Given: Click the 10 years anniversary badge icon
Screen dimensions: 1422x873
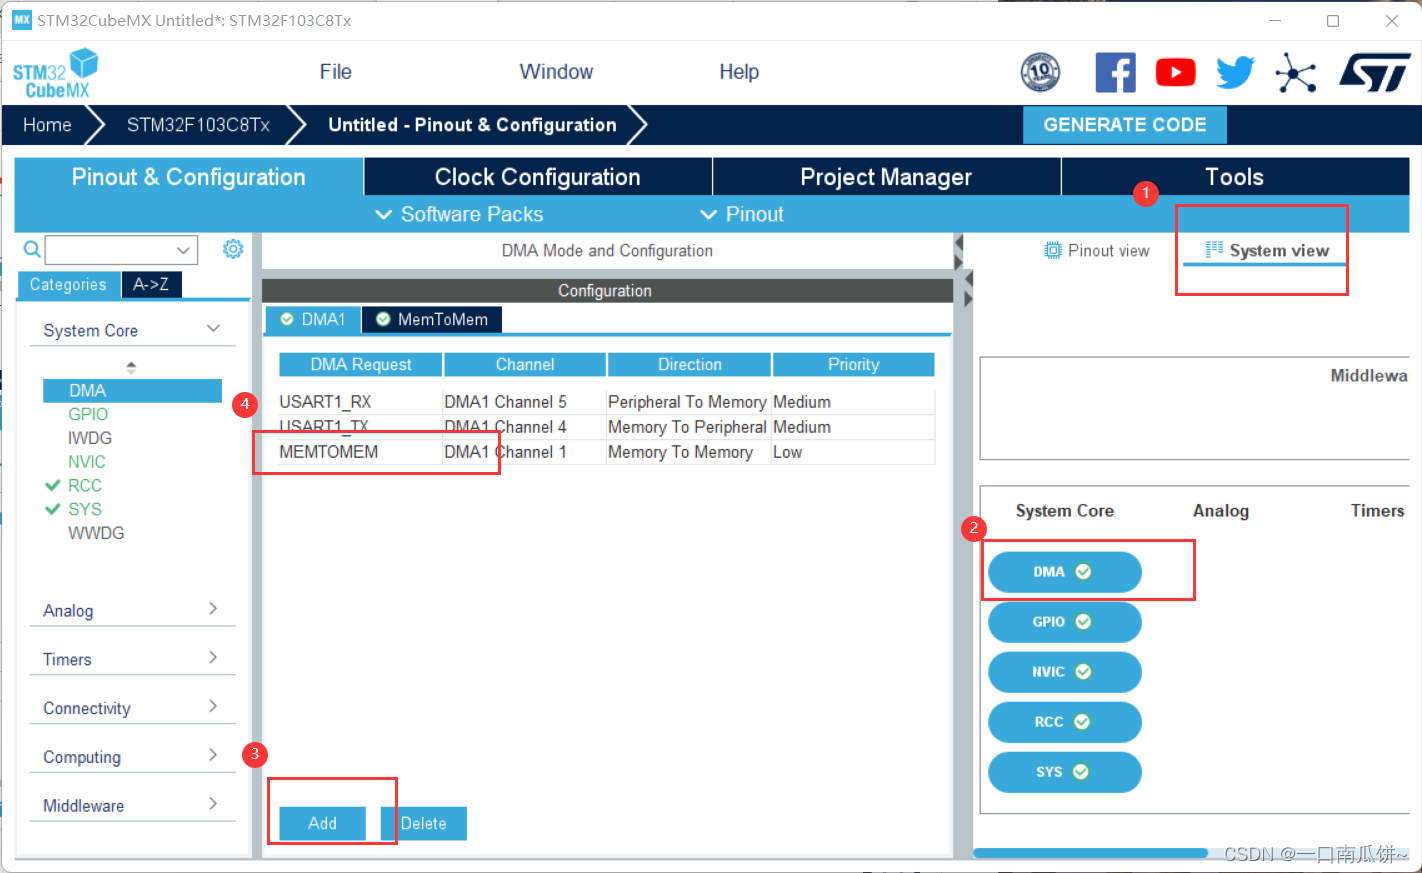Looking at the screenshot, I should pyautogui.click(x=1040, y=72).
